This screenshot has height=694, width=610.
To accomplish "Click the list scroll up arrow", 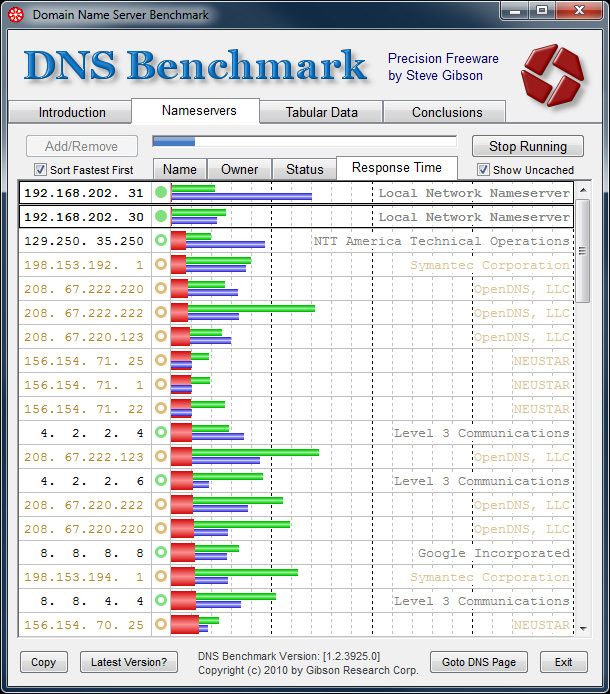I will (x=583, y=190).
